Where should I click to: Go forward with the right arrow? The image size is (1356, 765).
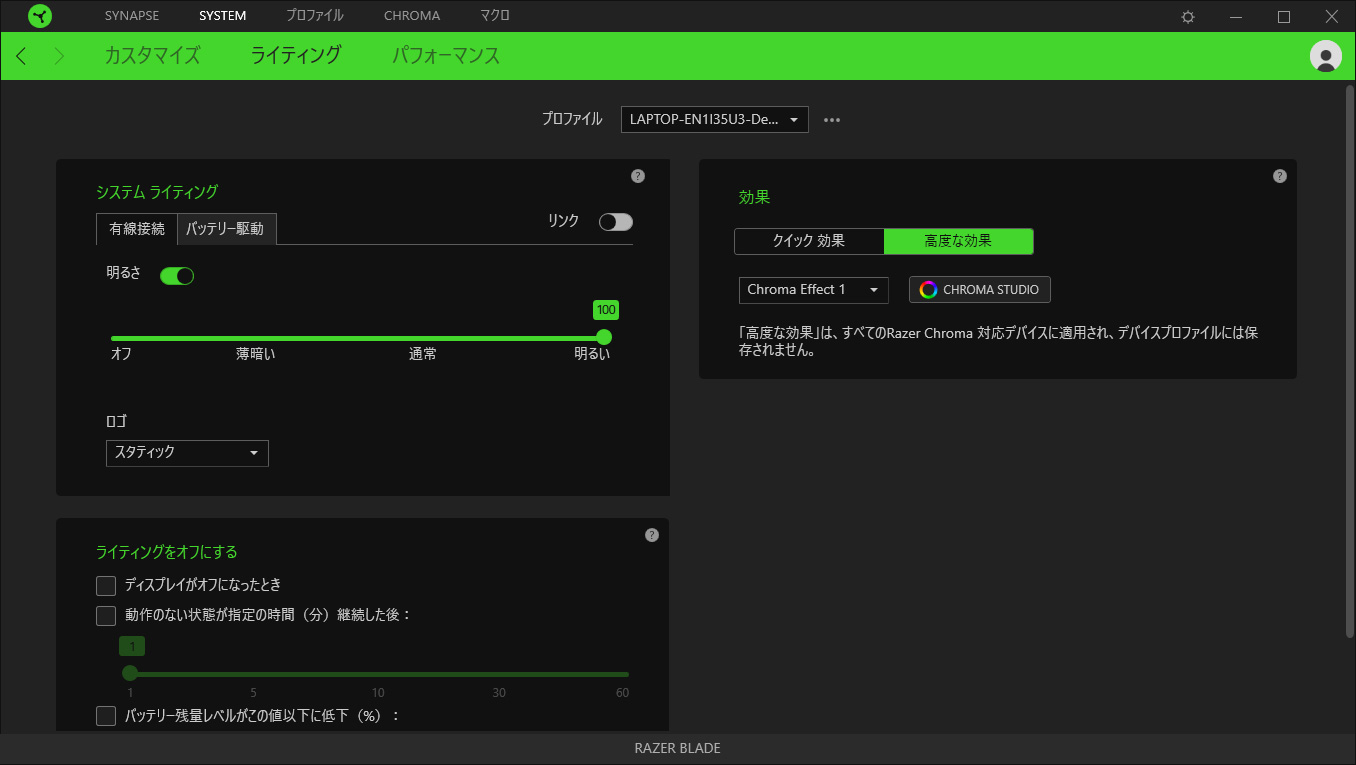coord(59,56)
